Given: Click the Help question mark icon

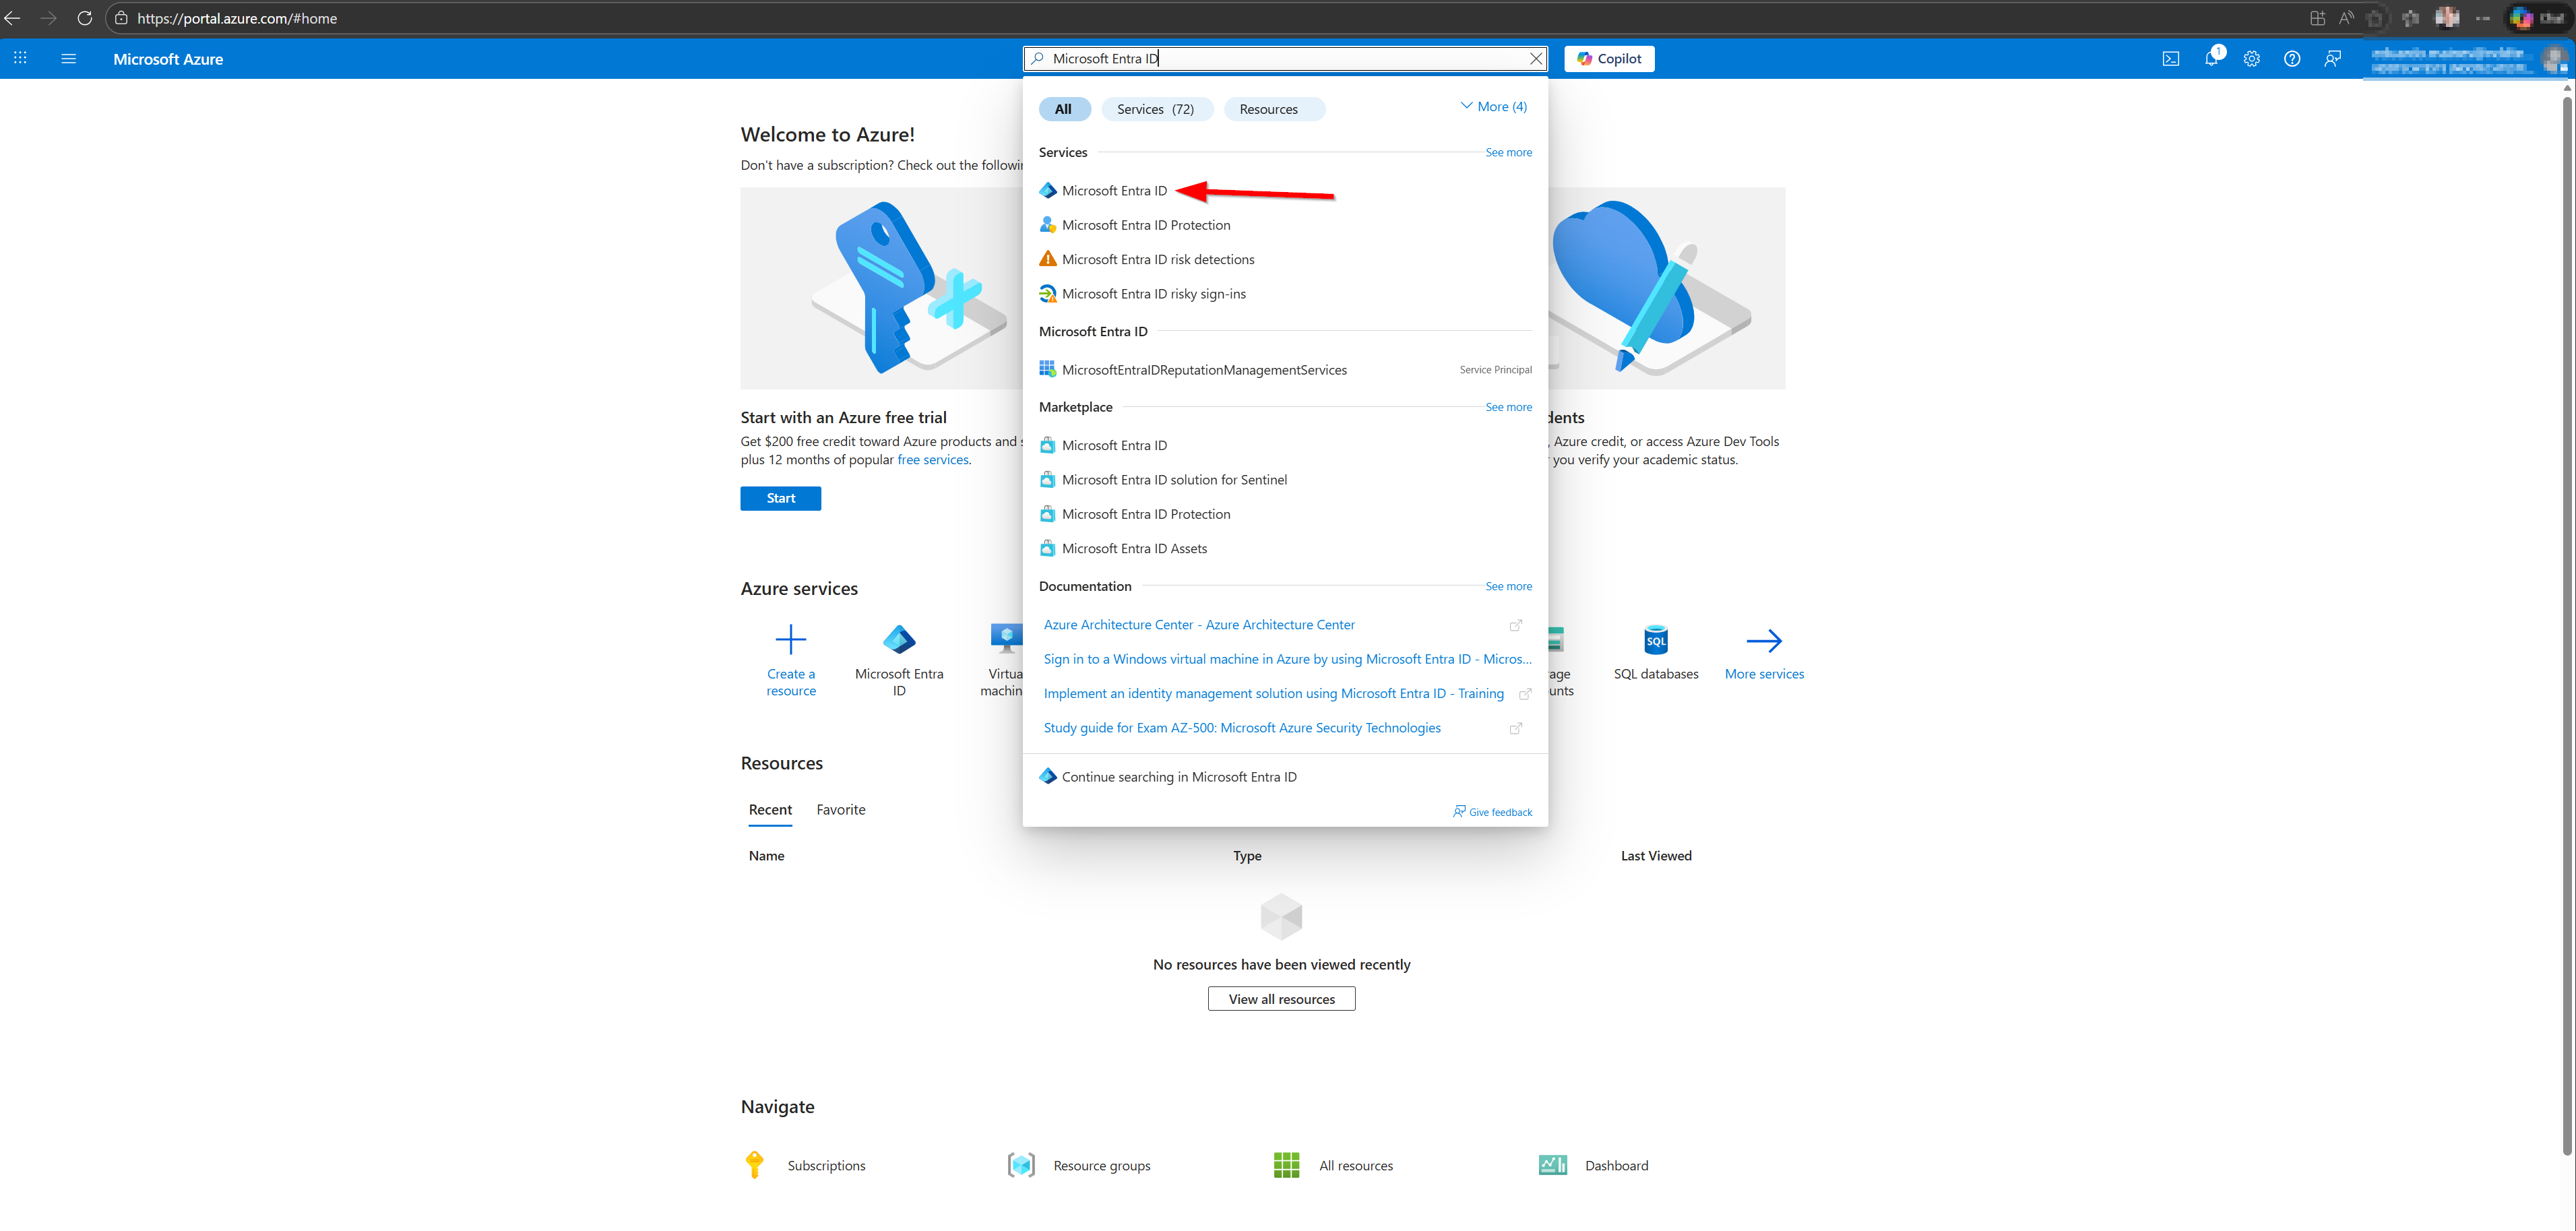Looking at the screenshot, I should click(x=2291, y=59).
